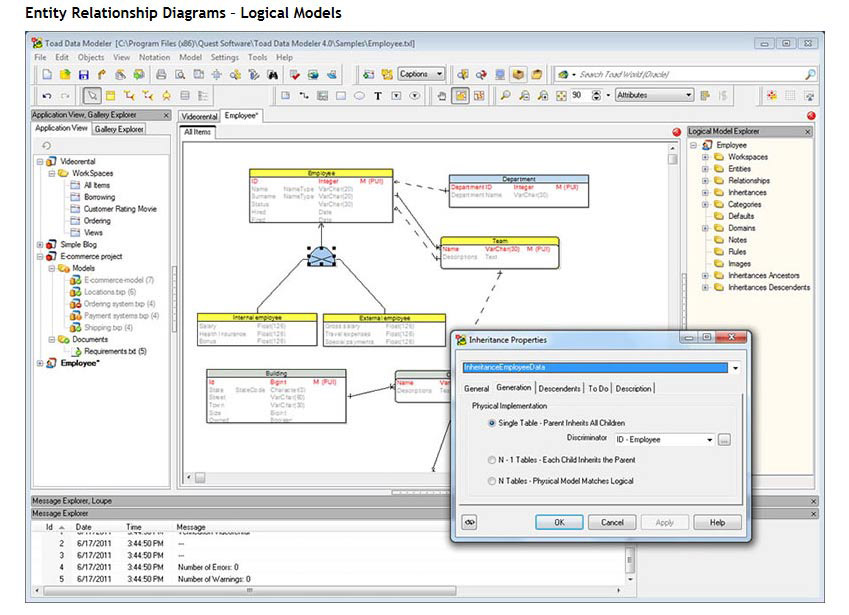Select Borrowing workspace in tree
This screenshot has width=849, height=615.
[x=99, y=197]
